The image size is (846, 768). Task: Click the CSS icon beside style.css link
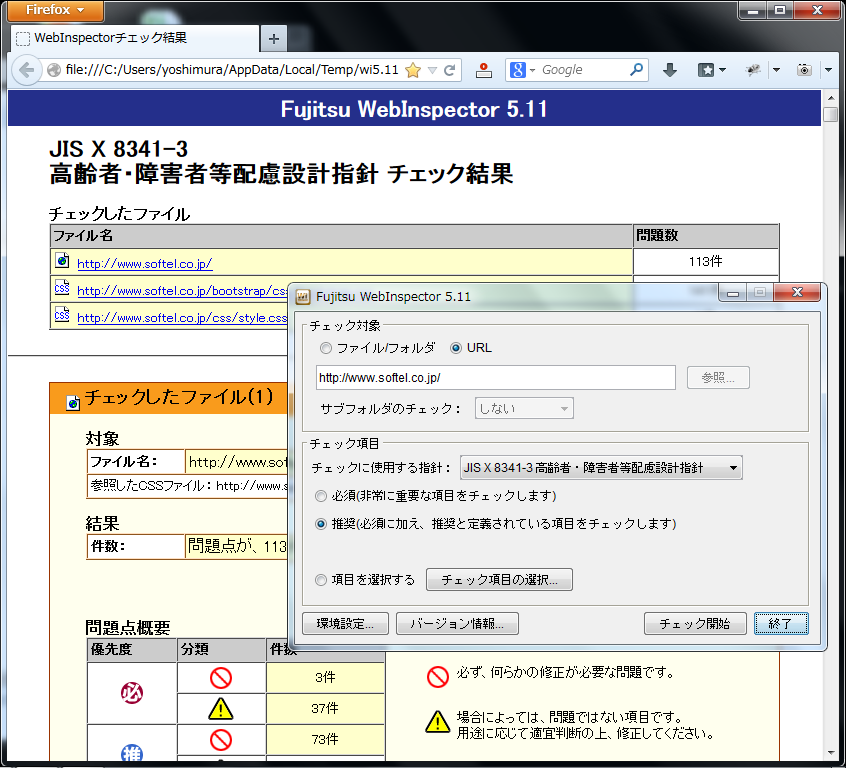(62, 314)
